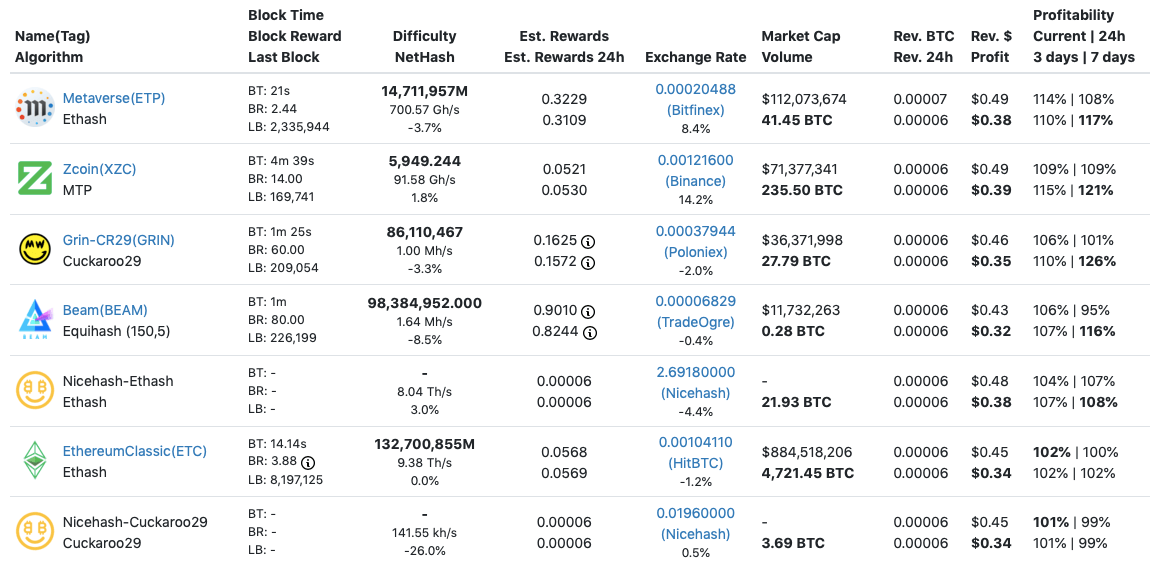Open the EthereumClassic(ETC) coin link
Viewport: 1161px width, 564px height.
(134, 451)
